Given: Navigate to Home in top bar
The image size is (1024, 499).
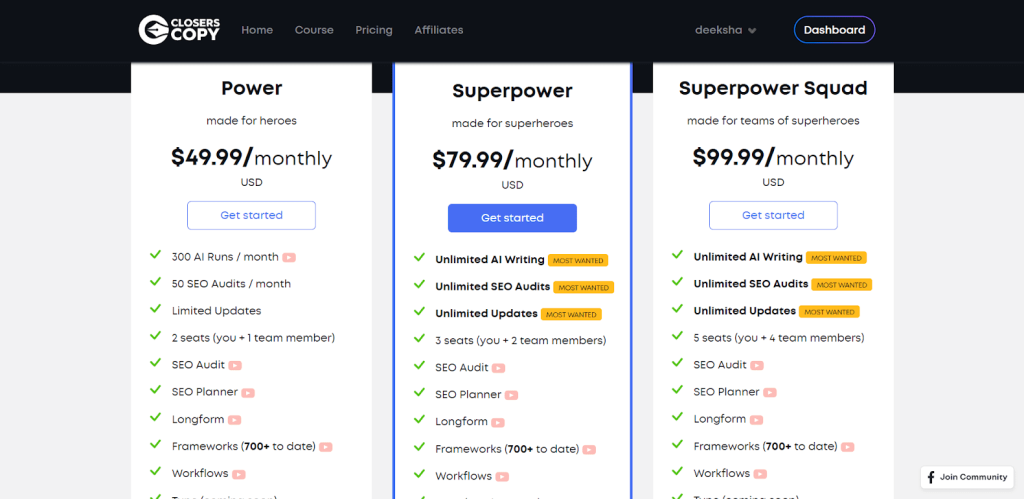Looking at the screenshot, I should click(257, 30).
